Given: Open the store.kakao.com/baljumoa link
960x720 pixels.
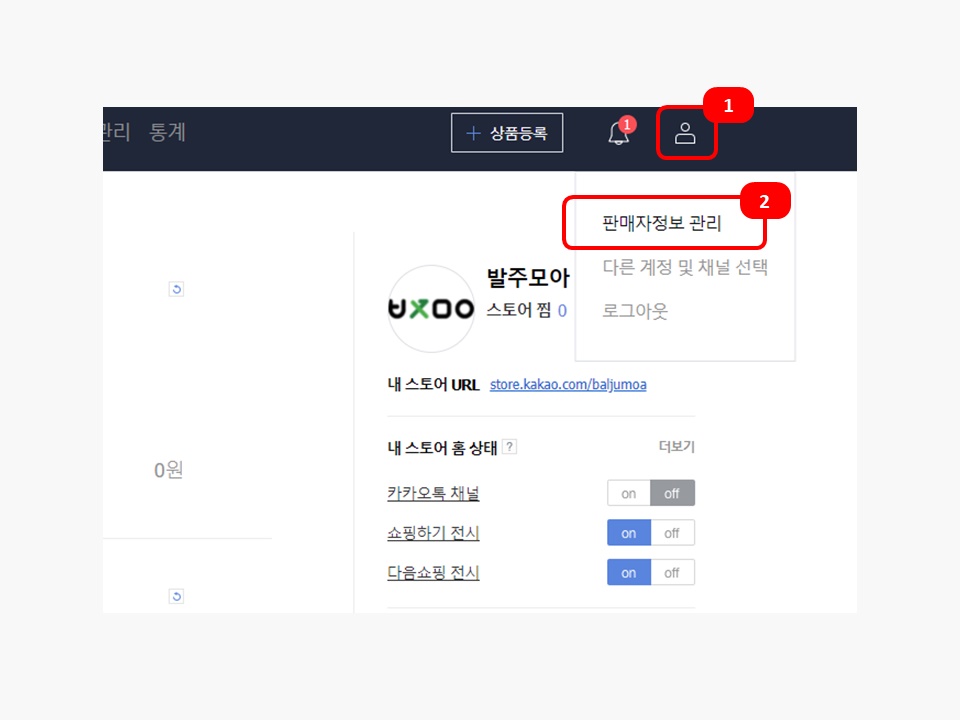Looking at the screenshot, I should pyautogui.click(x=568, y=384).
